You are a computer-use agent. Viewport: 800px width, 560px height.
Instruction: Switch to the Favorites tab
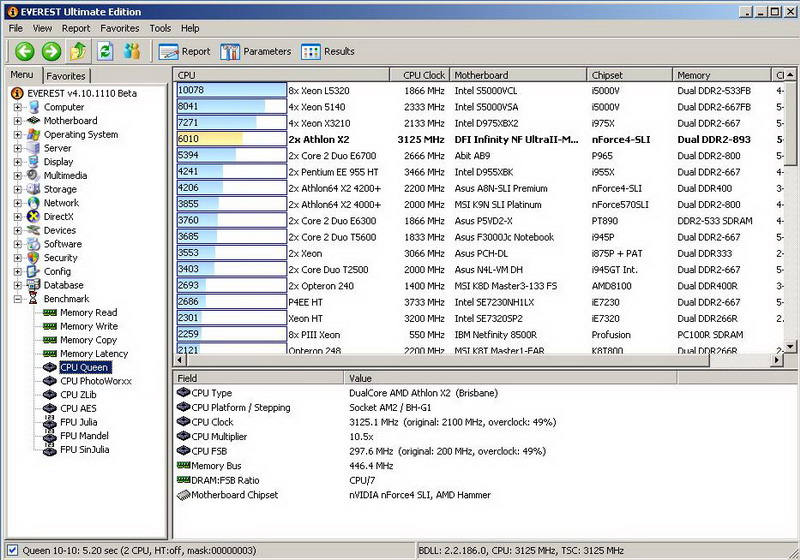(66, 76)
